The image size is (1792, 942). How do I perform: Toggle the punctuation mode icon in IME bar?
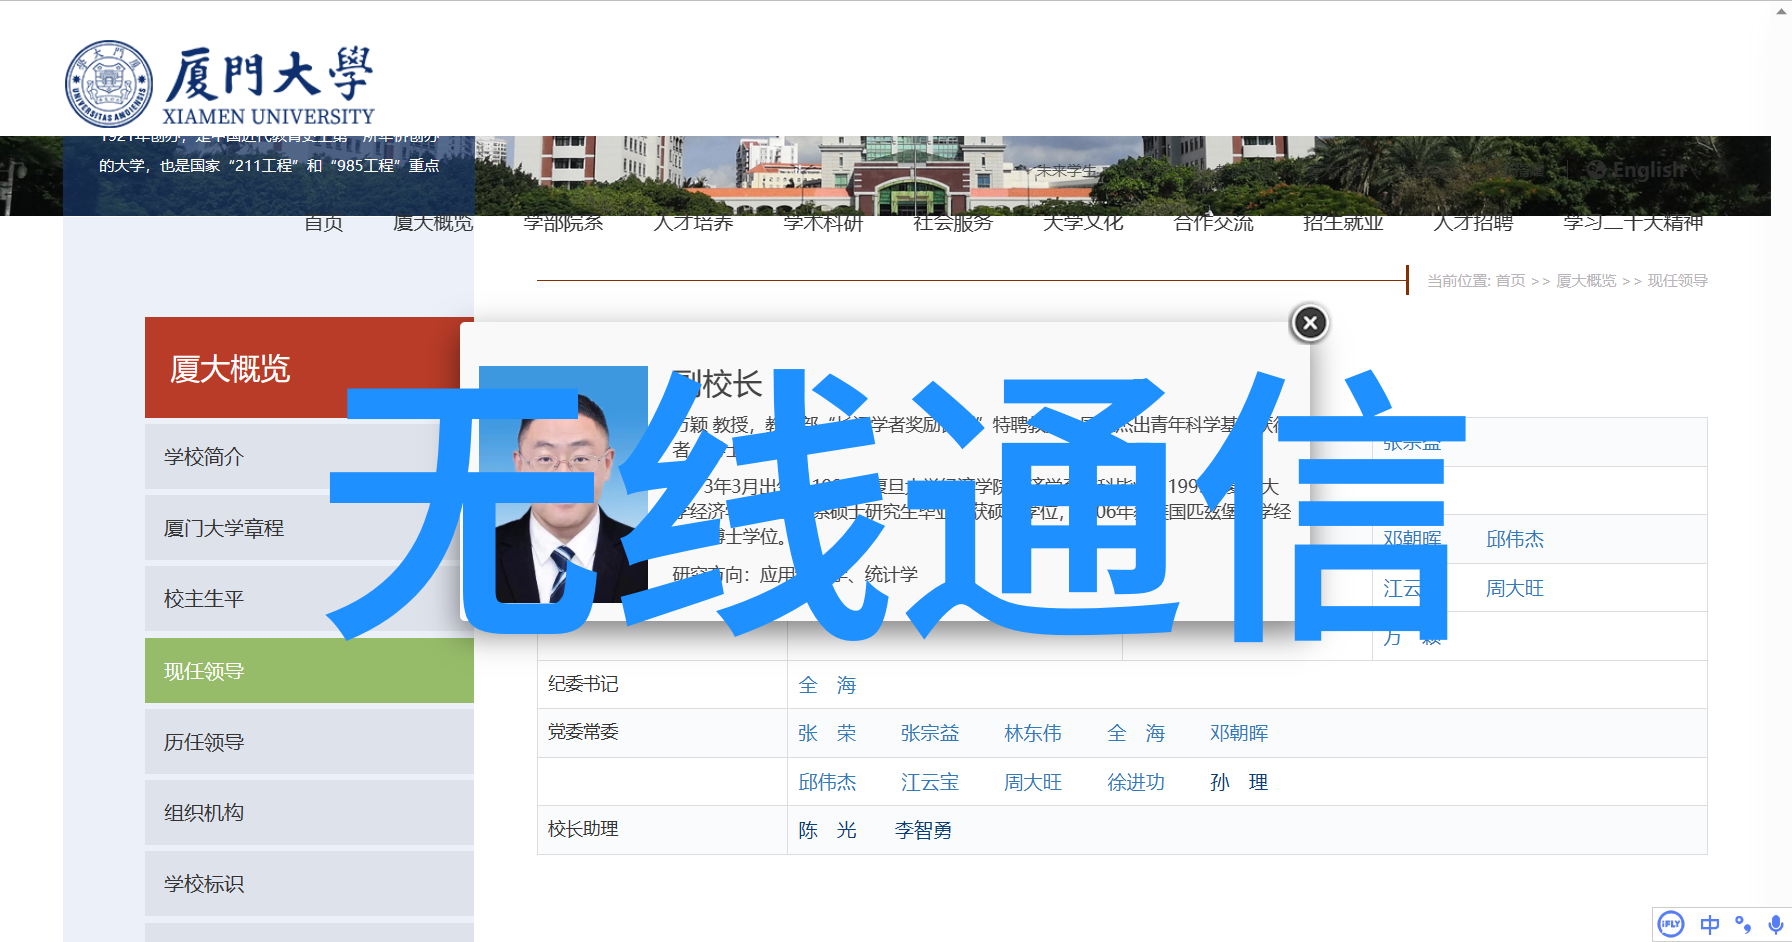tap(1743, 924)
